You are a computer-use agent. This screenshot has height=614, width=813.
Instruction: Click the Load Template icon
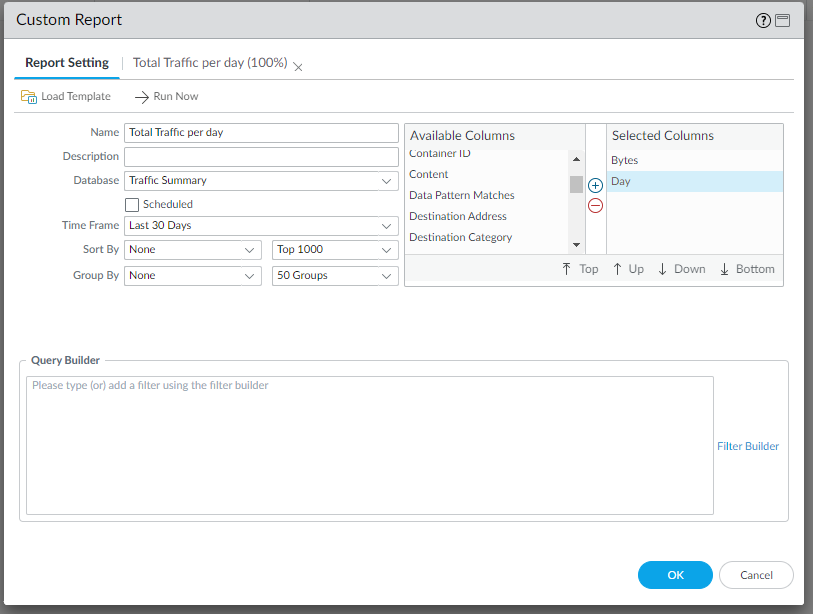coord(29,97)
